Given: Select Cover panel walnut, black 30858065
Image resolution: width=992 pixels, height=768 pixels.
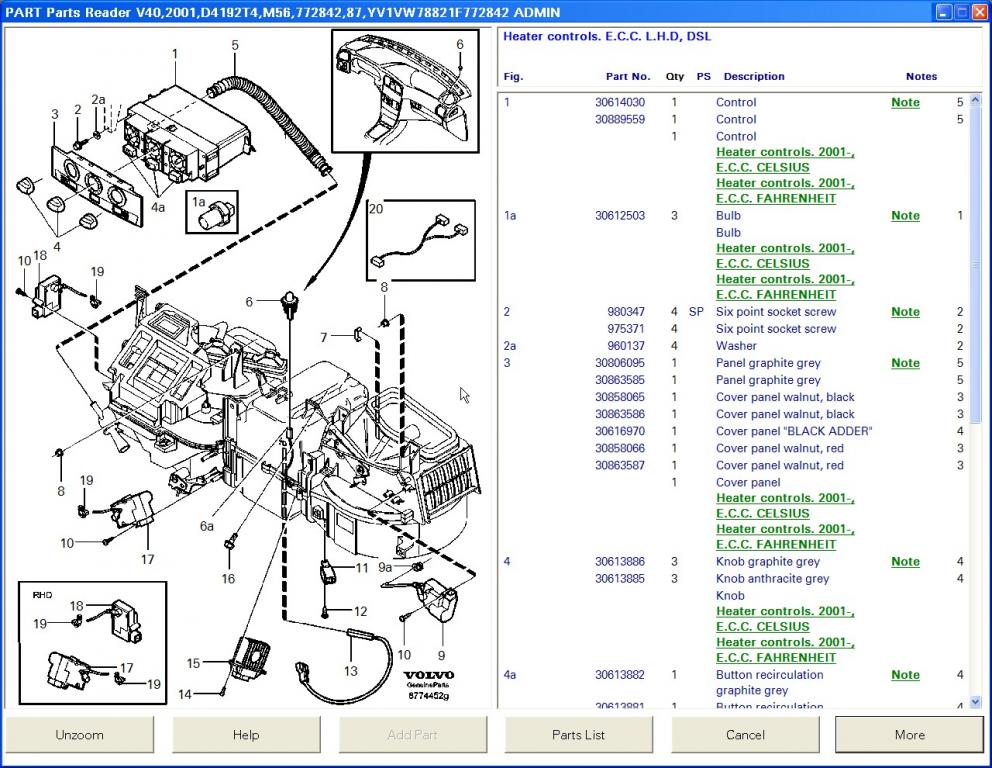Looking at the screenshot, I should pyautogui.click(x=734, y=397).
